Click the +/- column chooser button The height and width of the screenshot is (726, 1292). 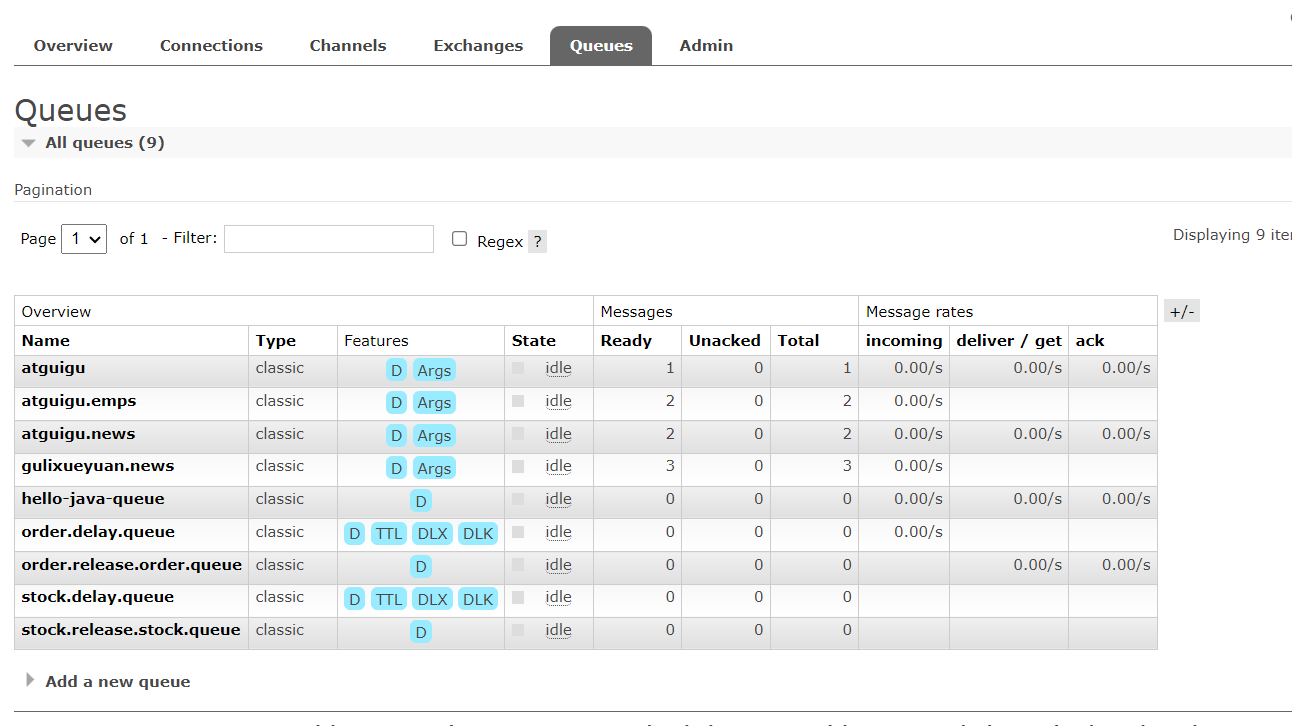[1181, 311]
